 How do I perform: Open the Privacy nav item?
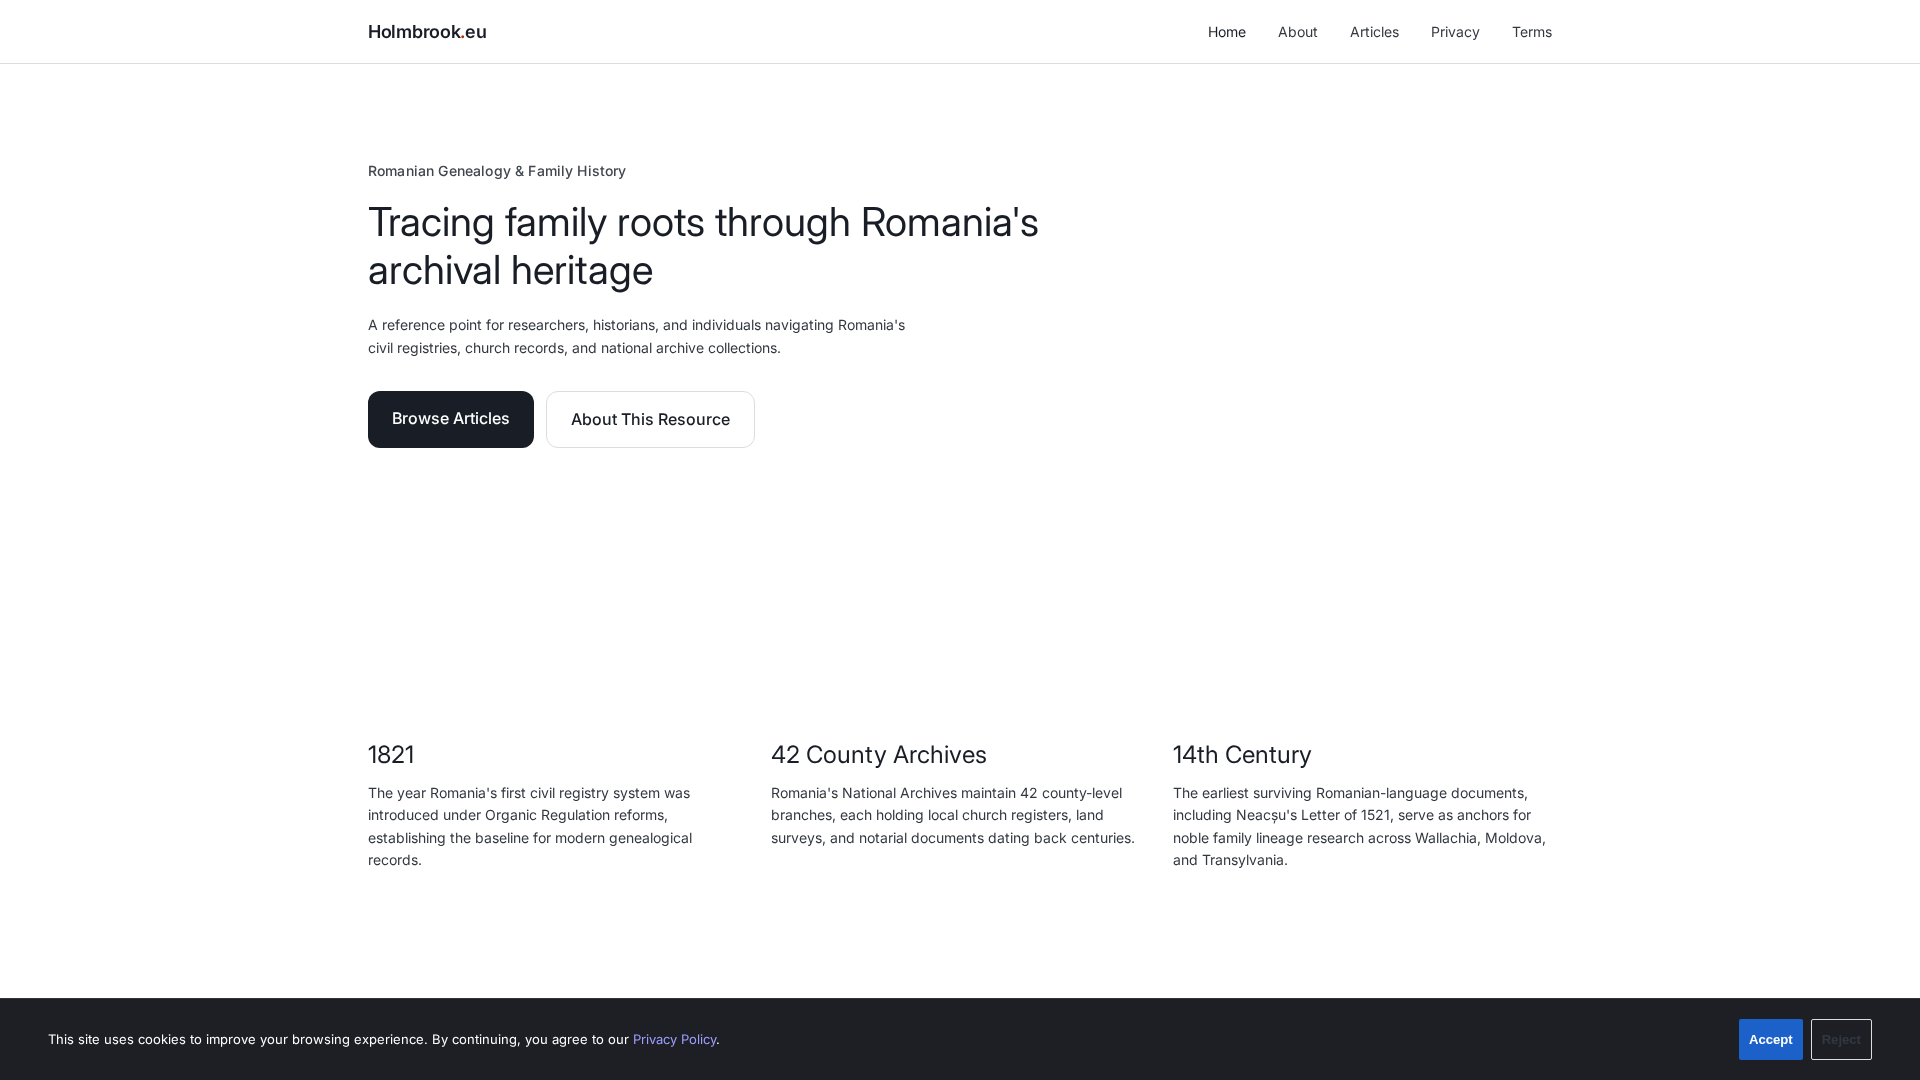[1455, 32]
